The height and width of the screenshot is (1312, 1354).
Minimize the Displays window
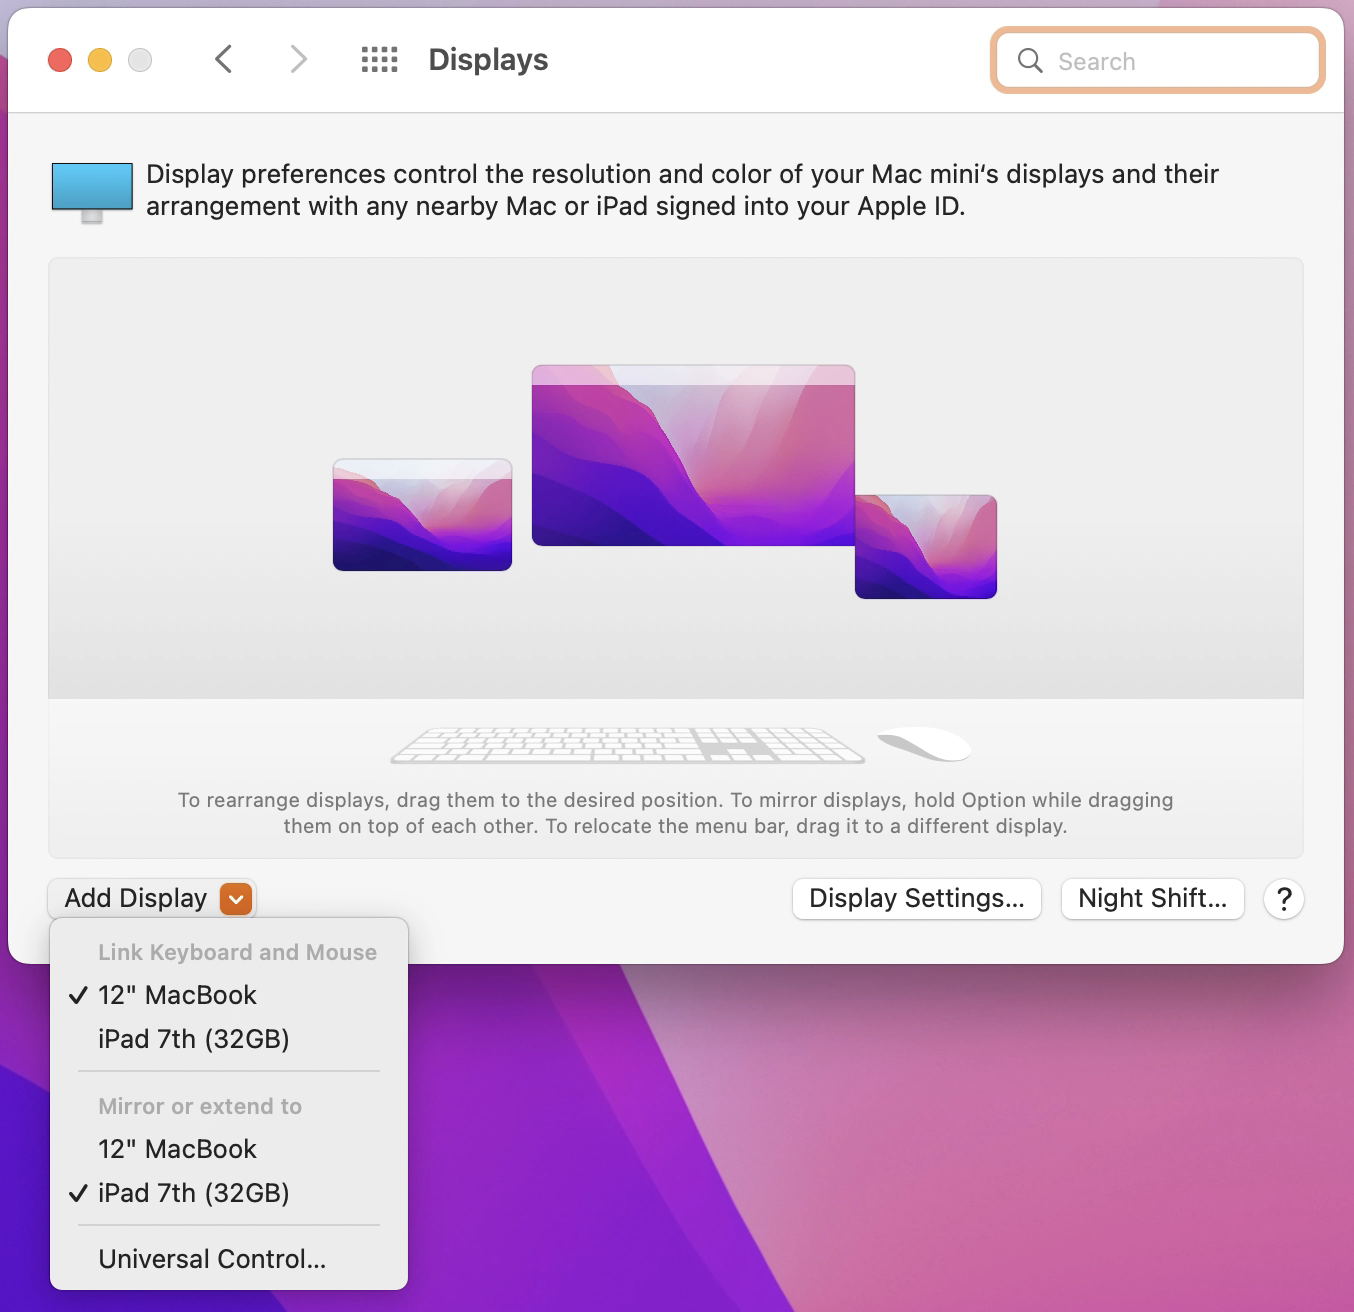click(x=100, y=60)
